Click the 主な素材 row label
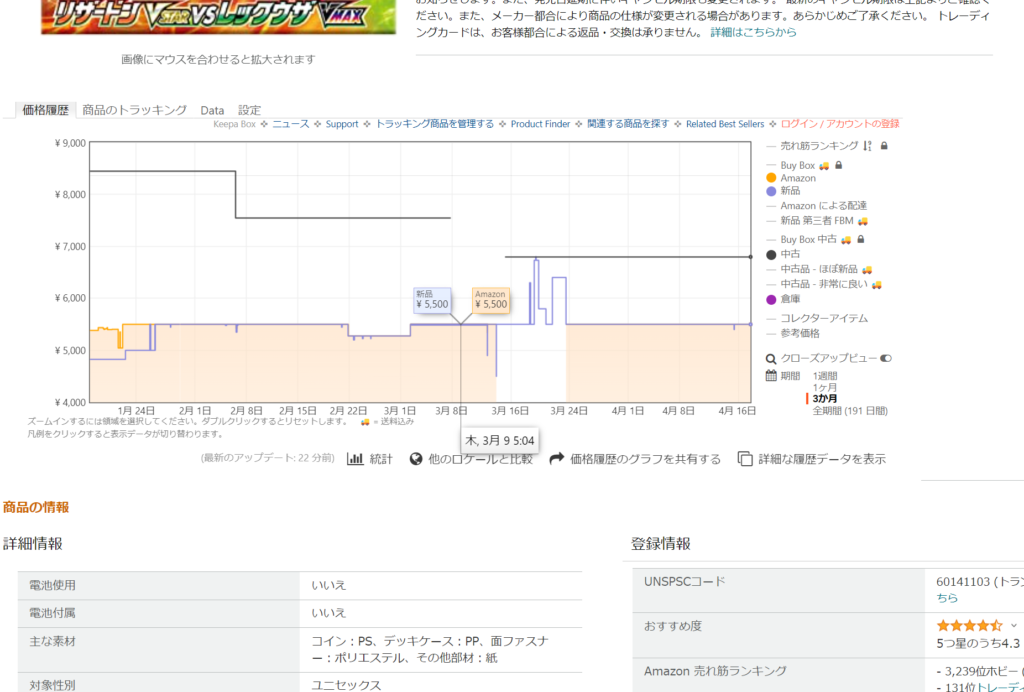1024x692 pixels. tap(52, 642)
